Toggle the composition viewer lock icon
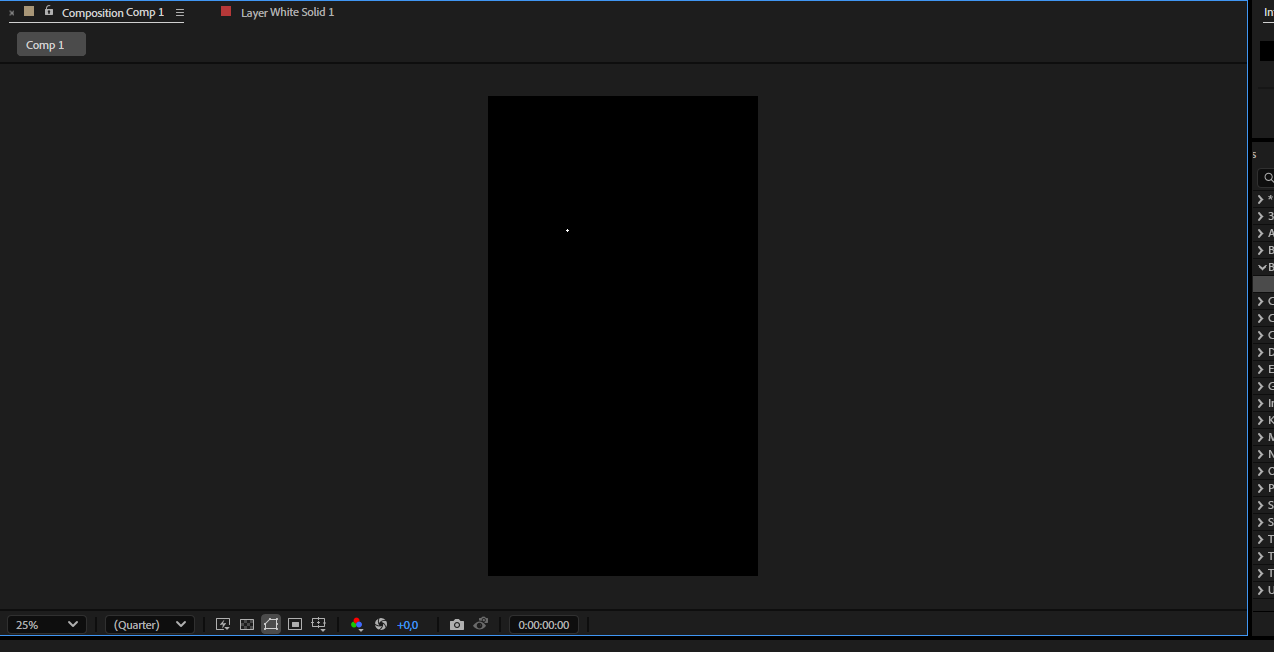The image size is (1274, 652). click(49, 11)
